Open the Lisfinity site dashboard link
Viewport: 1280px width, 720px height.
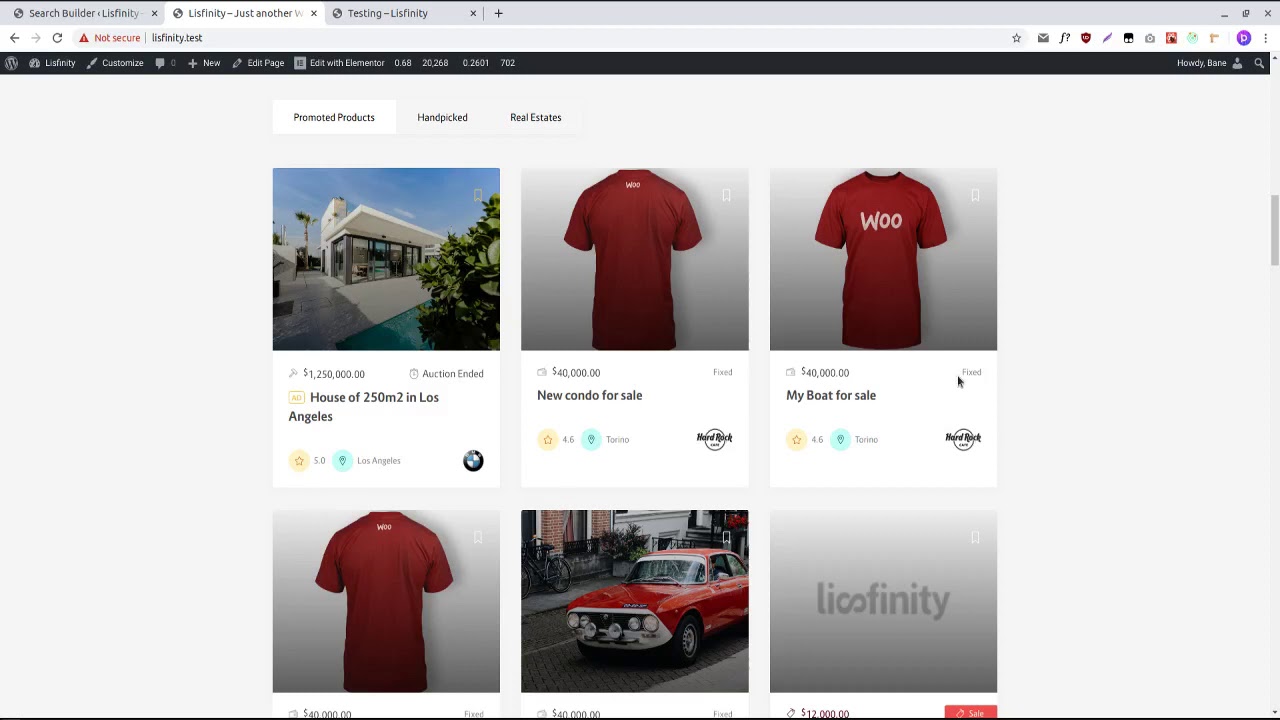(52, 63)
